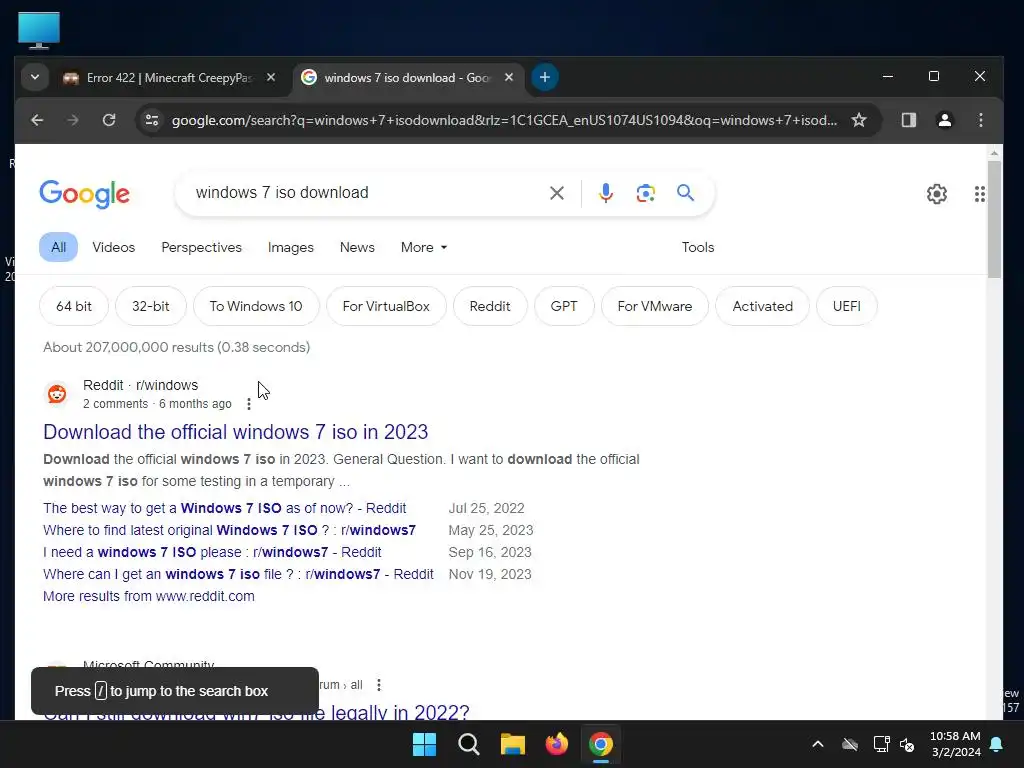Screen dimensions: 1024x768
Task: Open options for Microsoft Community result
Action: tap(379, 685)
